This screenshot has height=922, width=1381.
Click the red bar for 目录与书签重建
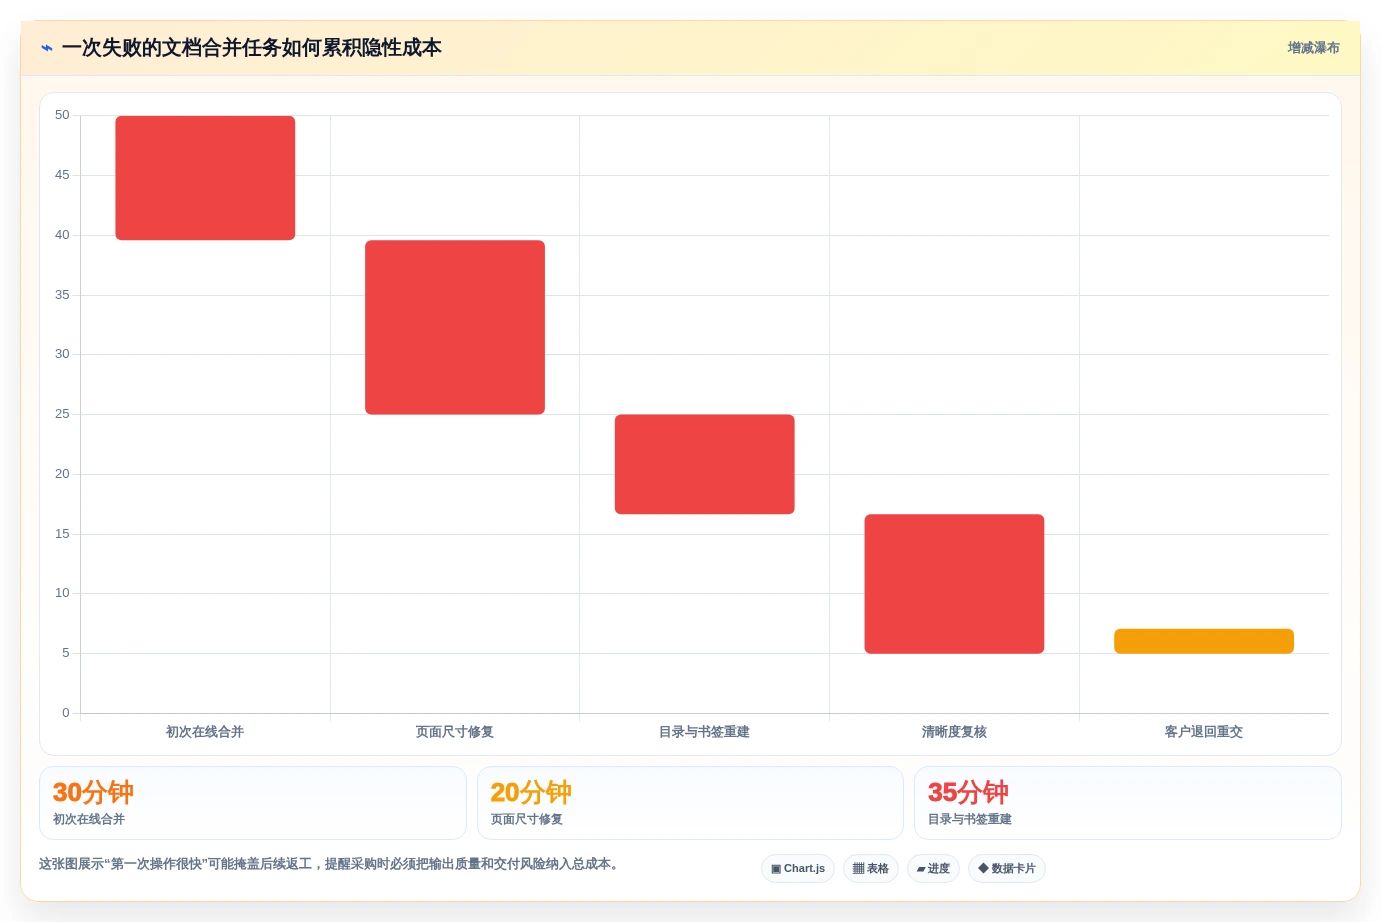[x=705, y=464]
